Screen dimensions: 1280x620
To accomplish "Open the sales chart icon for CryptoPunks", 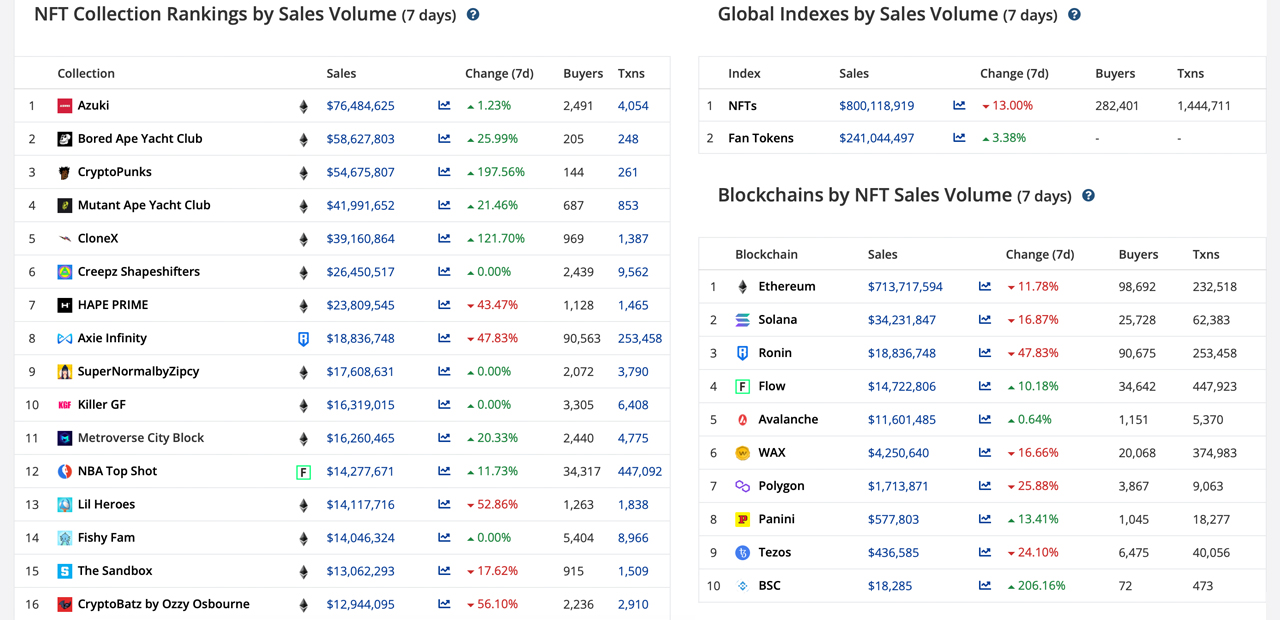I will pyautogui.click(x=443, y=172).
